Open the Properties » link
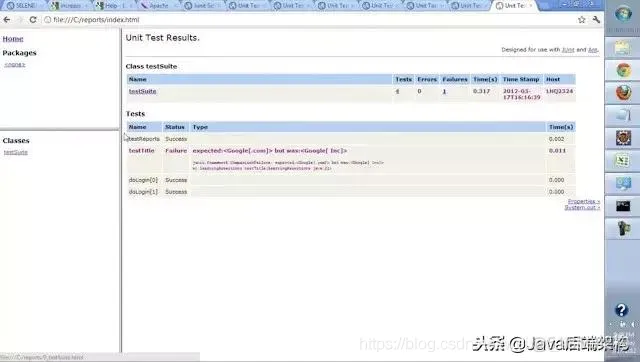The width and height of the screenshot is (640, 362). [584, 201]
